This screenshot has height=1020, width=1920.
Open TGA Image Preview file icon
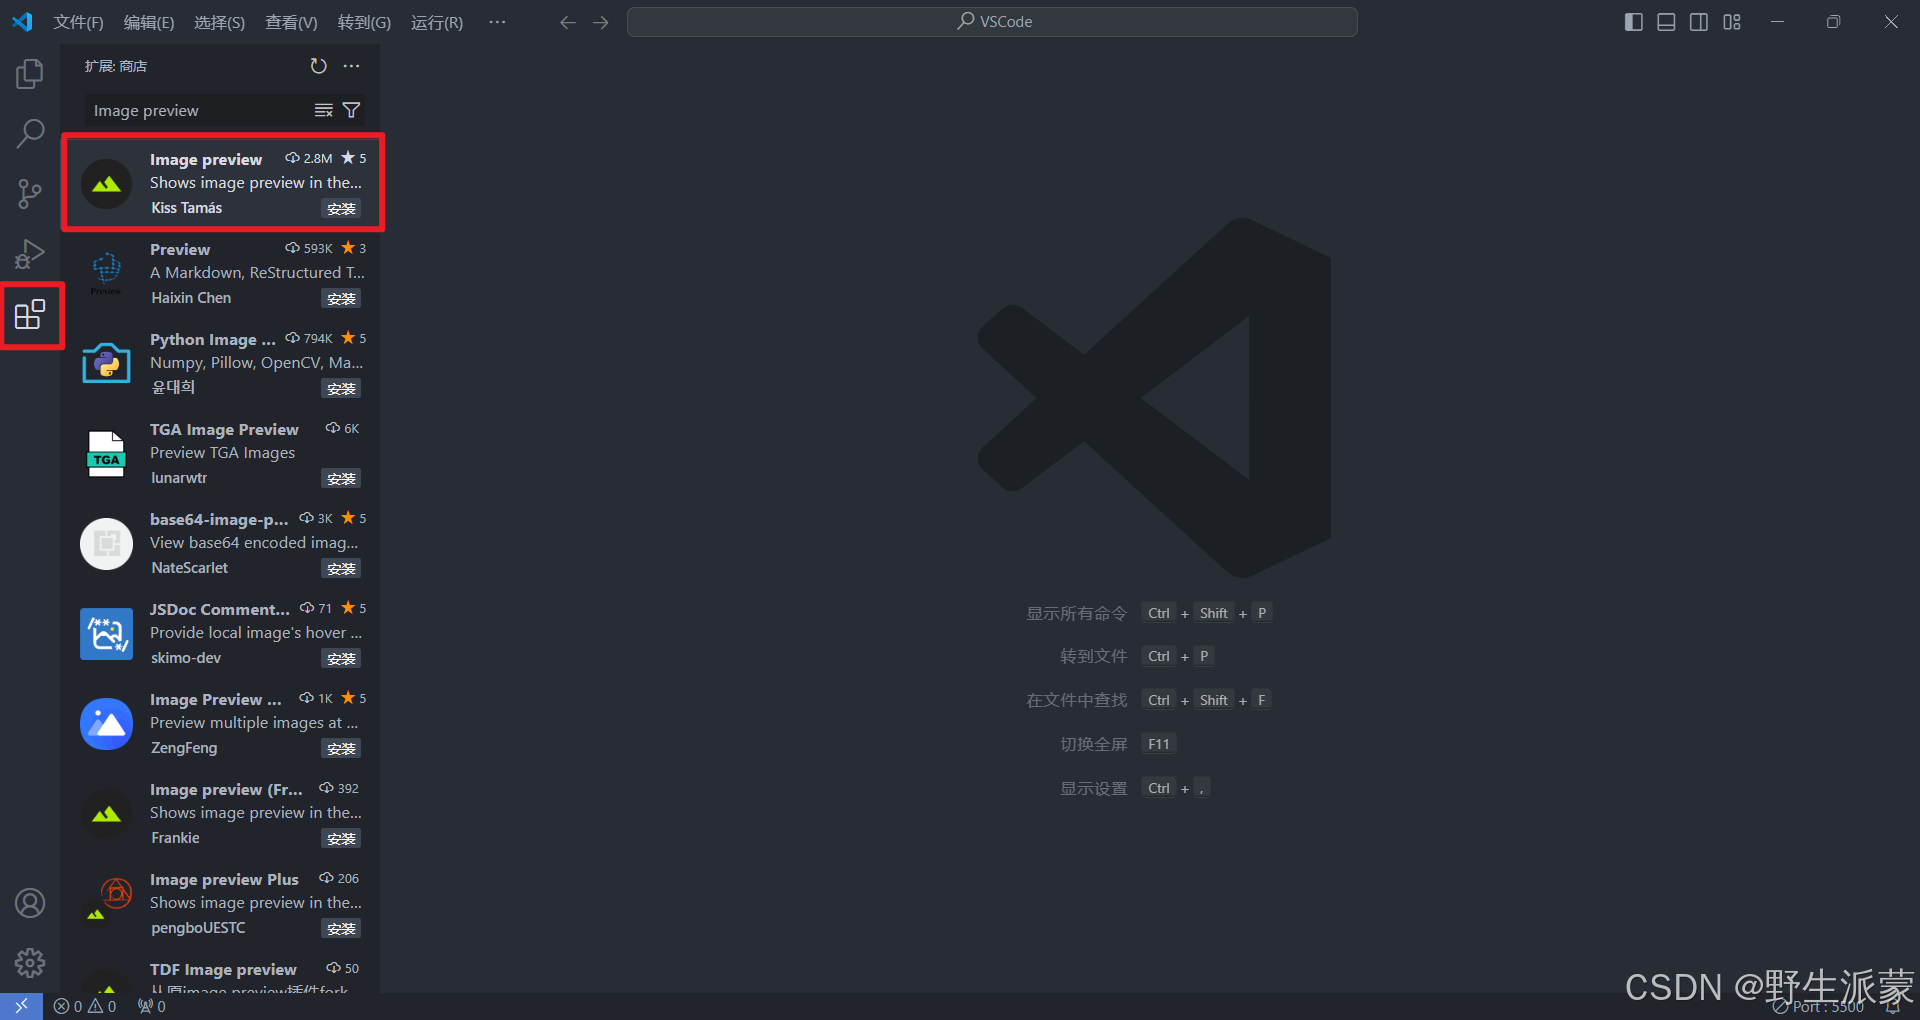[106, 454]
